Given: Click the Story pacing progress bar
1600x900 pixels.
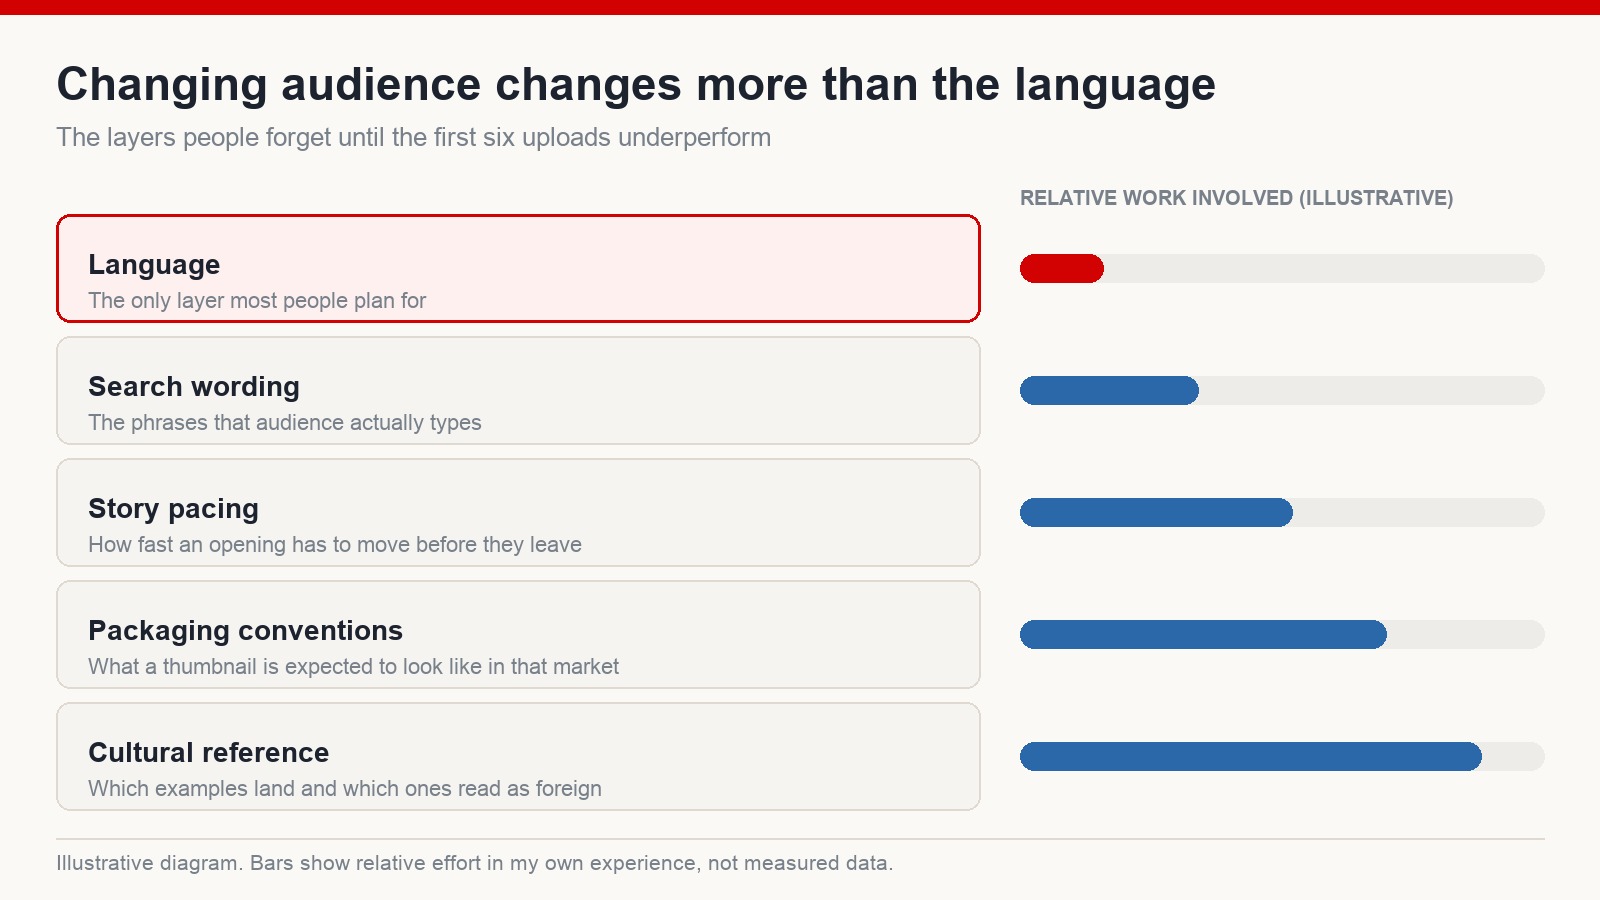Looking at the screenshot, I should pos(1282,512).
